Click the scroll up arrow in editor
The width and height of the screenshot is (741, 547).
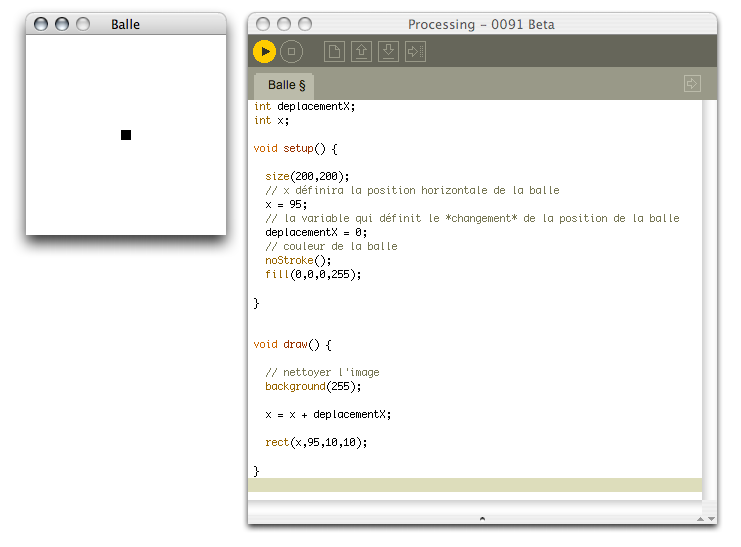(x=698, y=518)
